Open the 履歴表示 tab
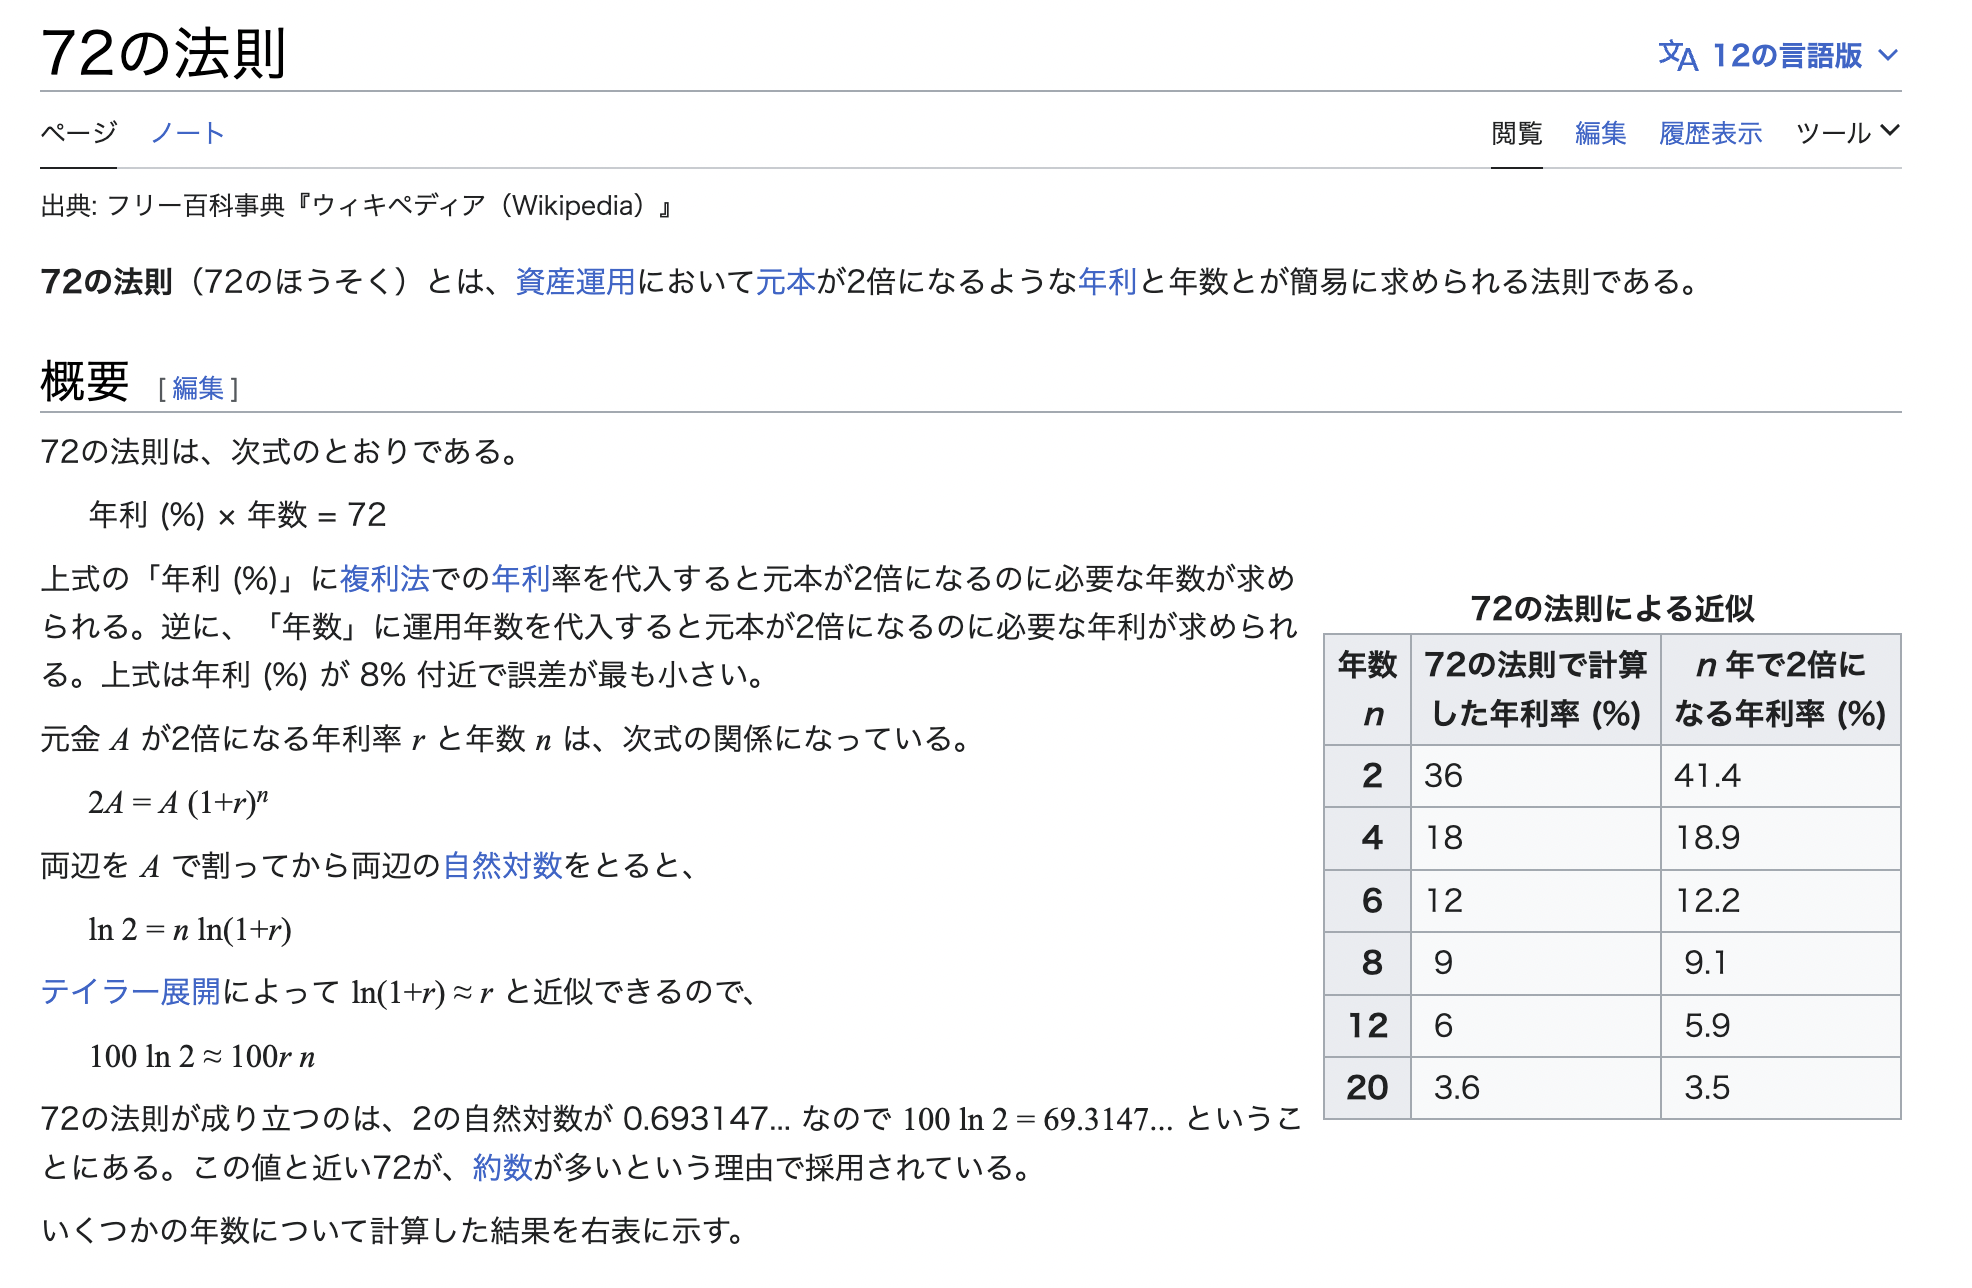 pyautogui.click(x=1710, y=133)
